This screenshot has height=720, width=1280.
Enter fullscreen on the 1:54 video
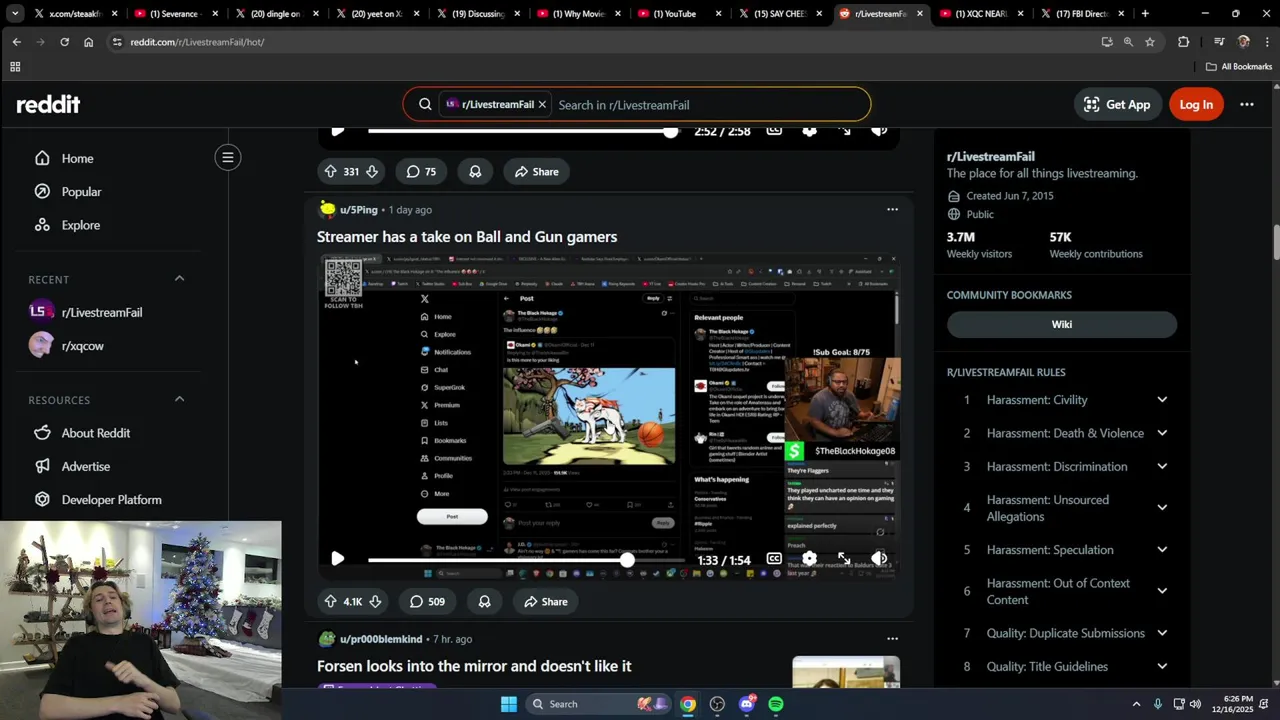tap(844, 559)
